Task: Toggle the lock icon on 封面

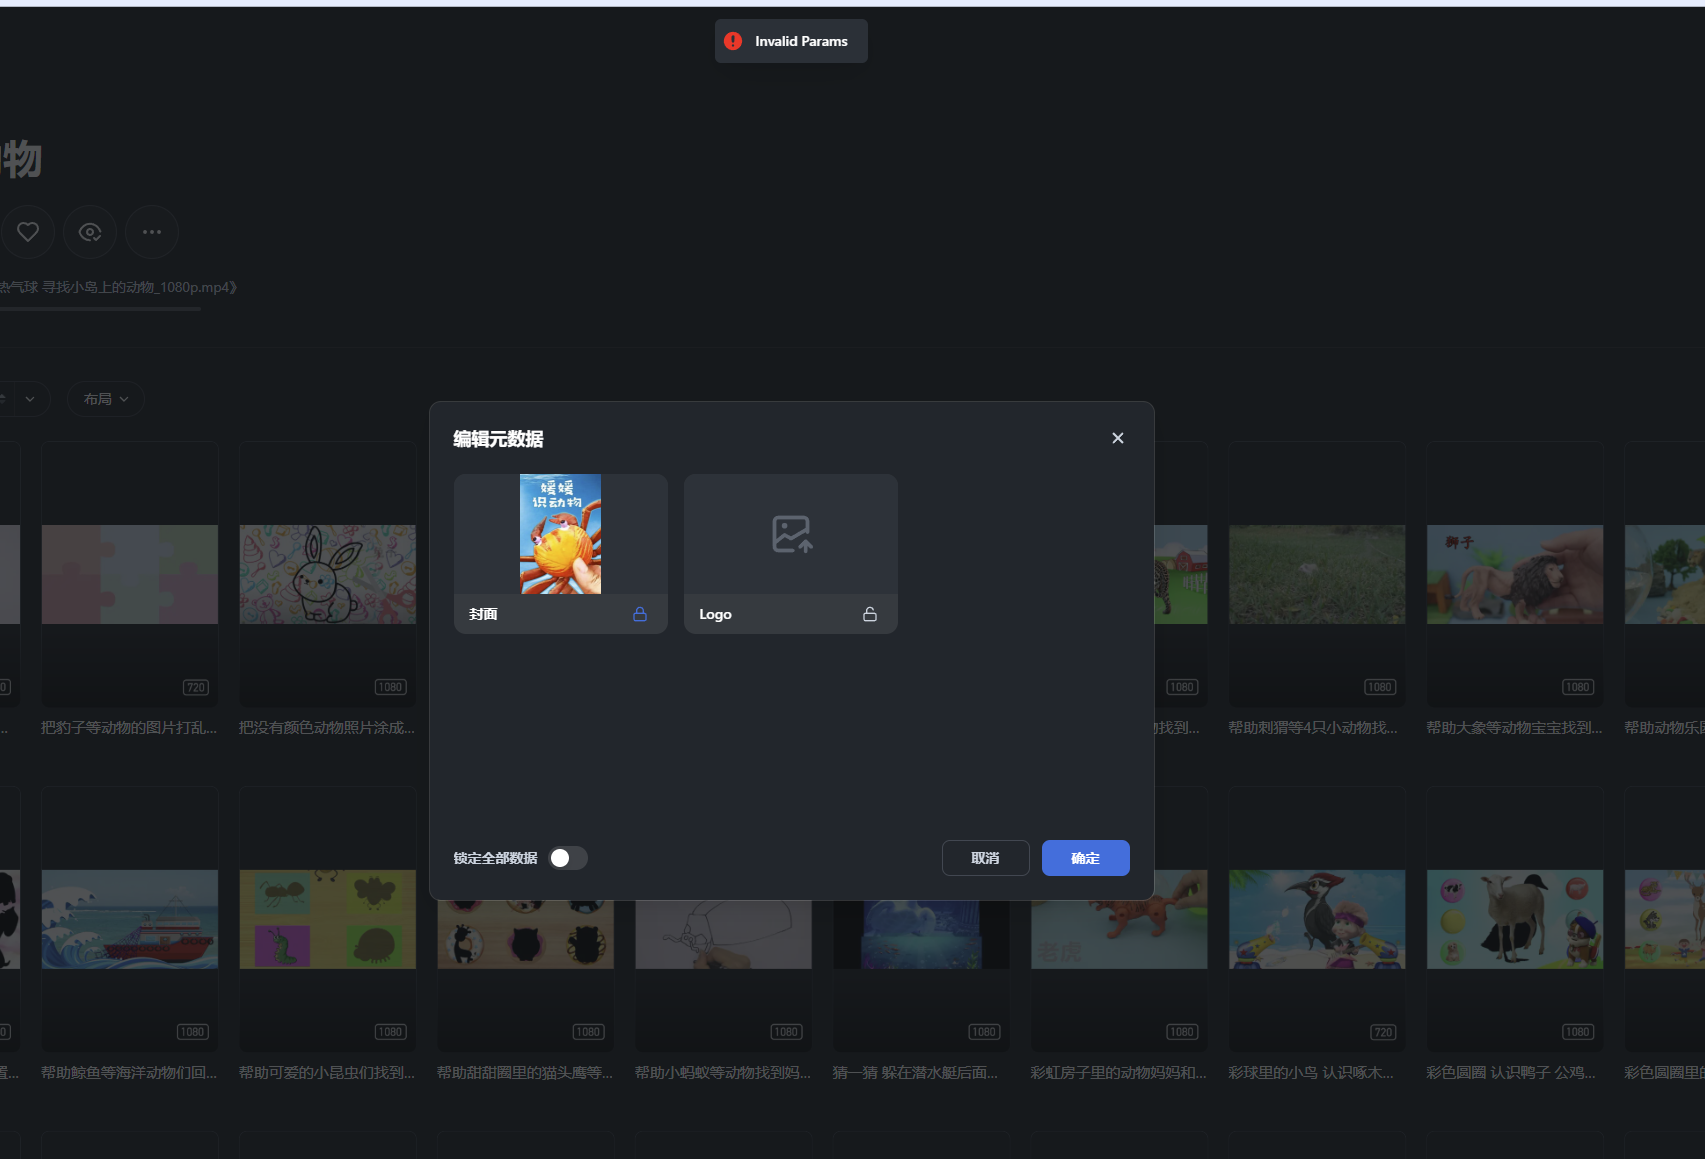Action: coord(640,614)
